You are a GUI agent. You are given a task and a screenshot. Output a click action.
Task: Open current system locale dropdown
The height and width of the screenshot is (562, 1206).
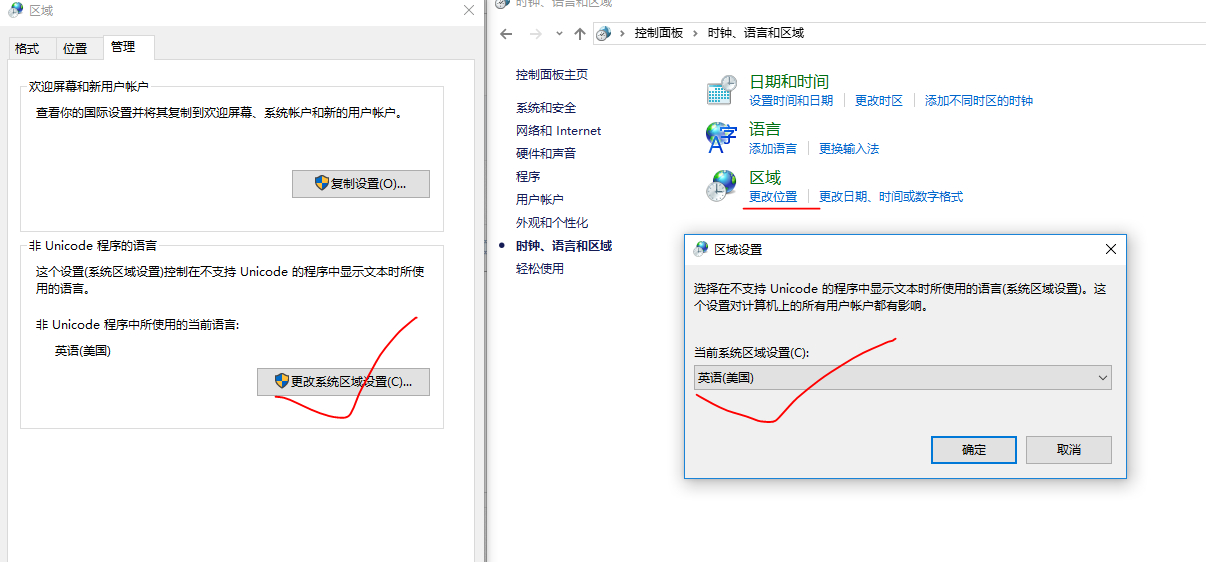(903, 378)
